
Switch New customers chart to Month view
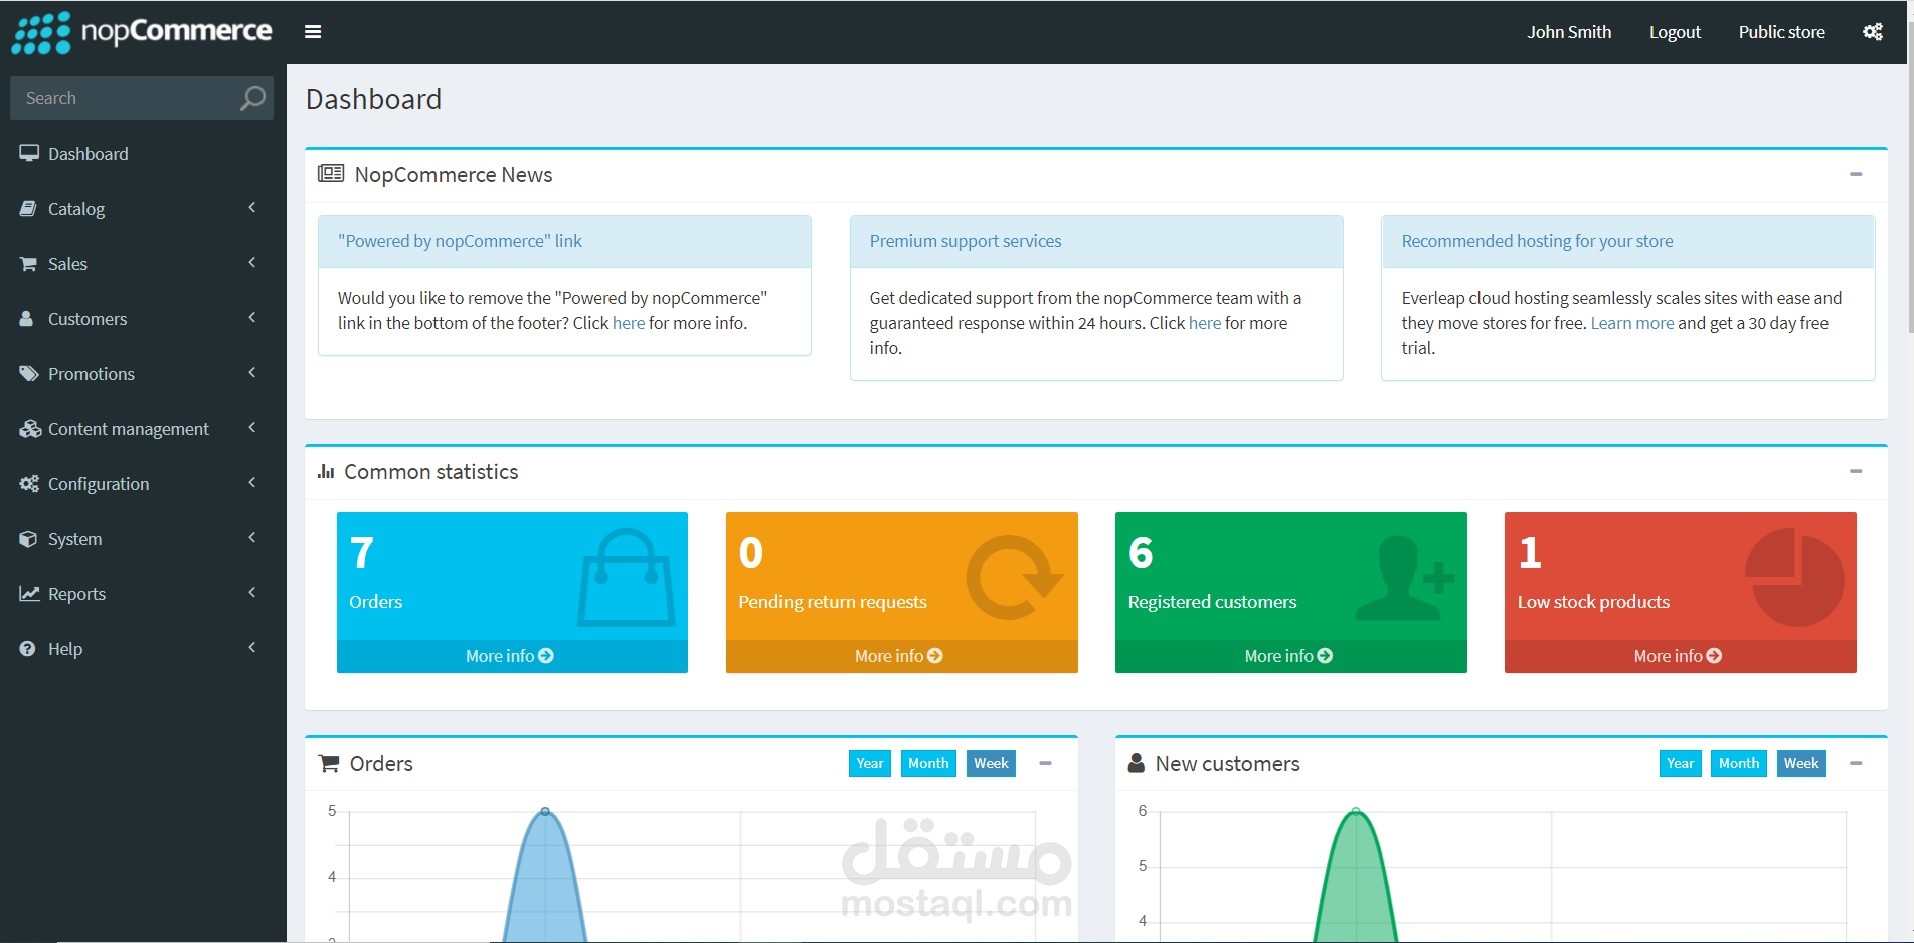click(1739, 764)
